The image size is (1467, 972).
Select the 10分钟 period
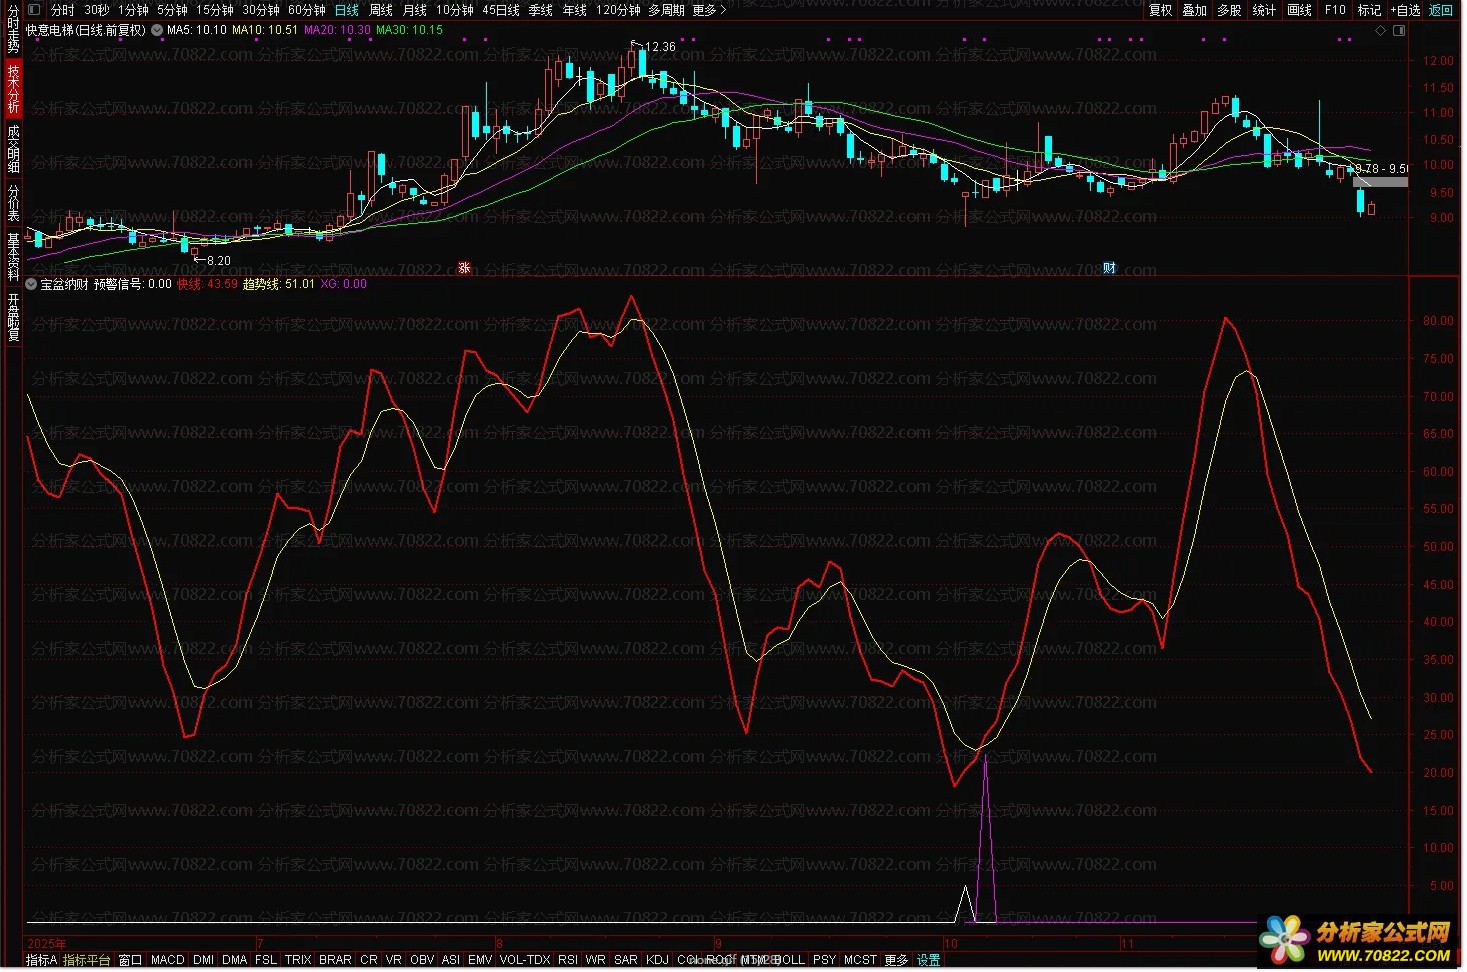(455, 10)
